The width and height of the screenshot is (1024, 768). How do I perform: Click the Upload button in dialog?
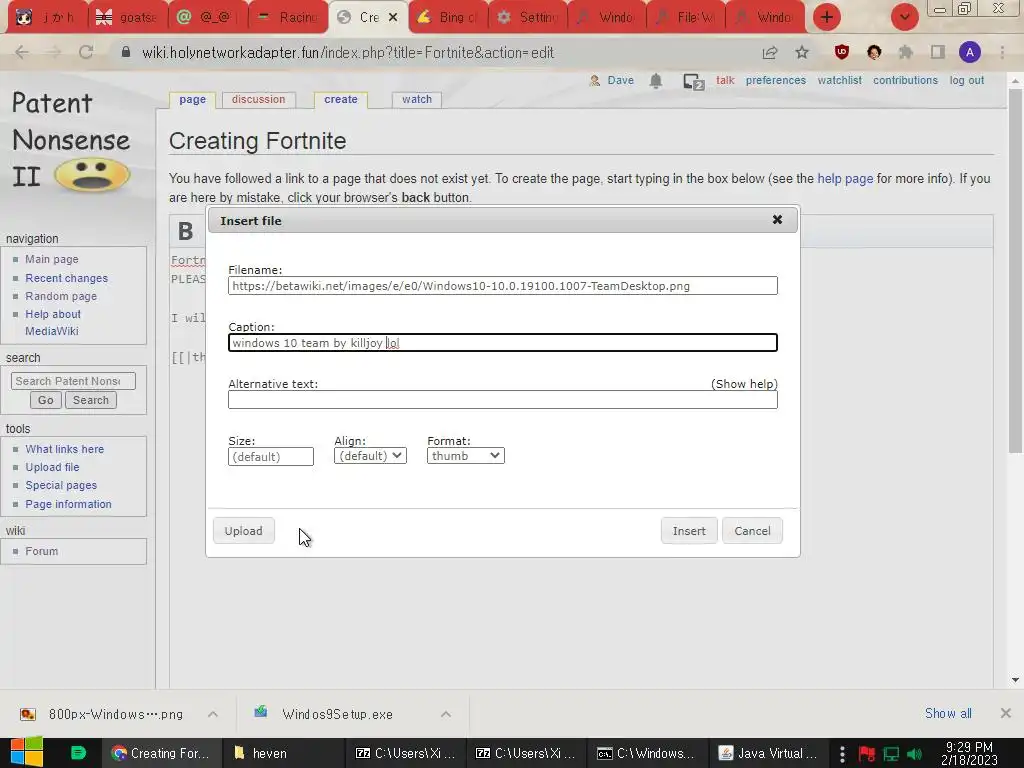coord(244,531)
